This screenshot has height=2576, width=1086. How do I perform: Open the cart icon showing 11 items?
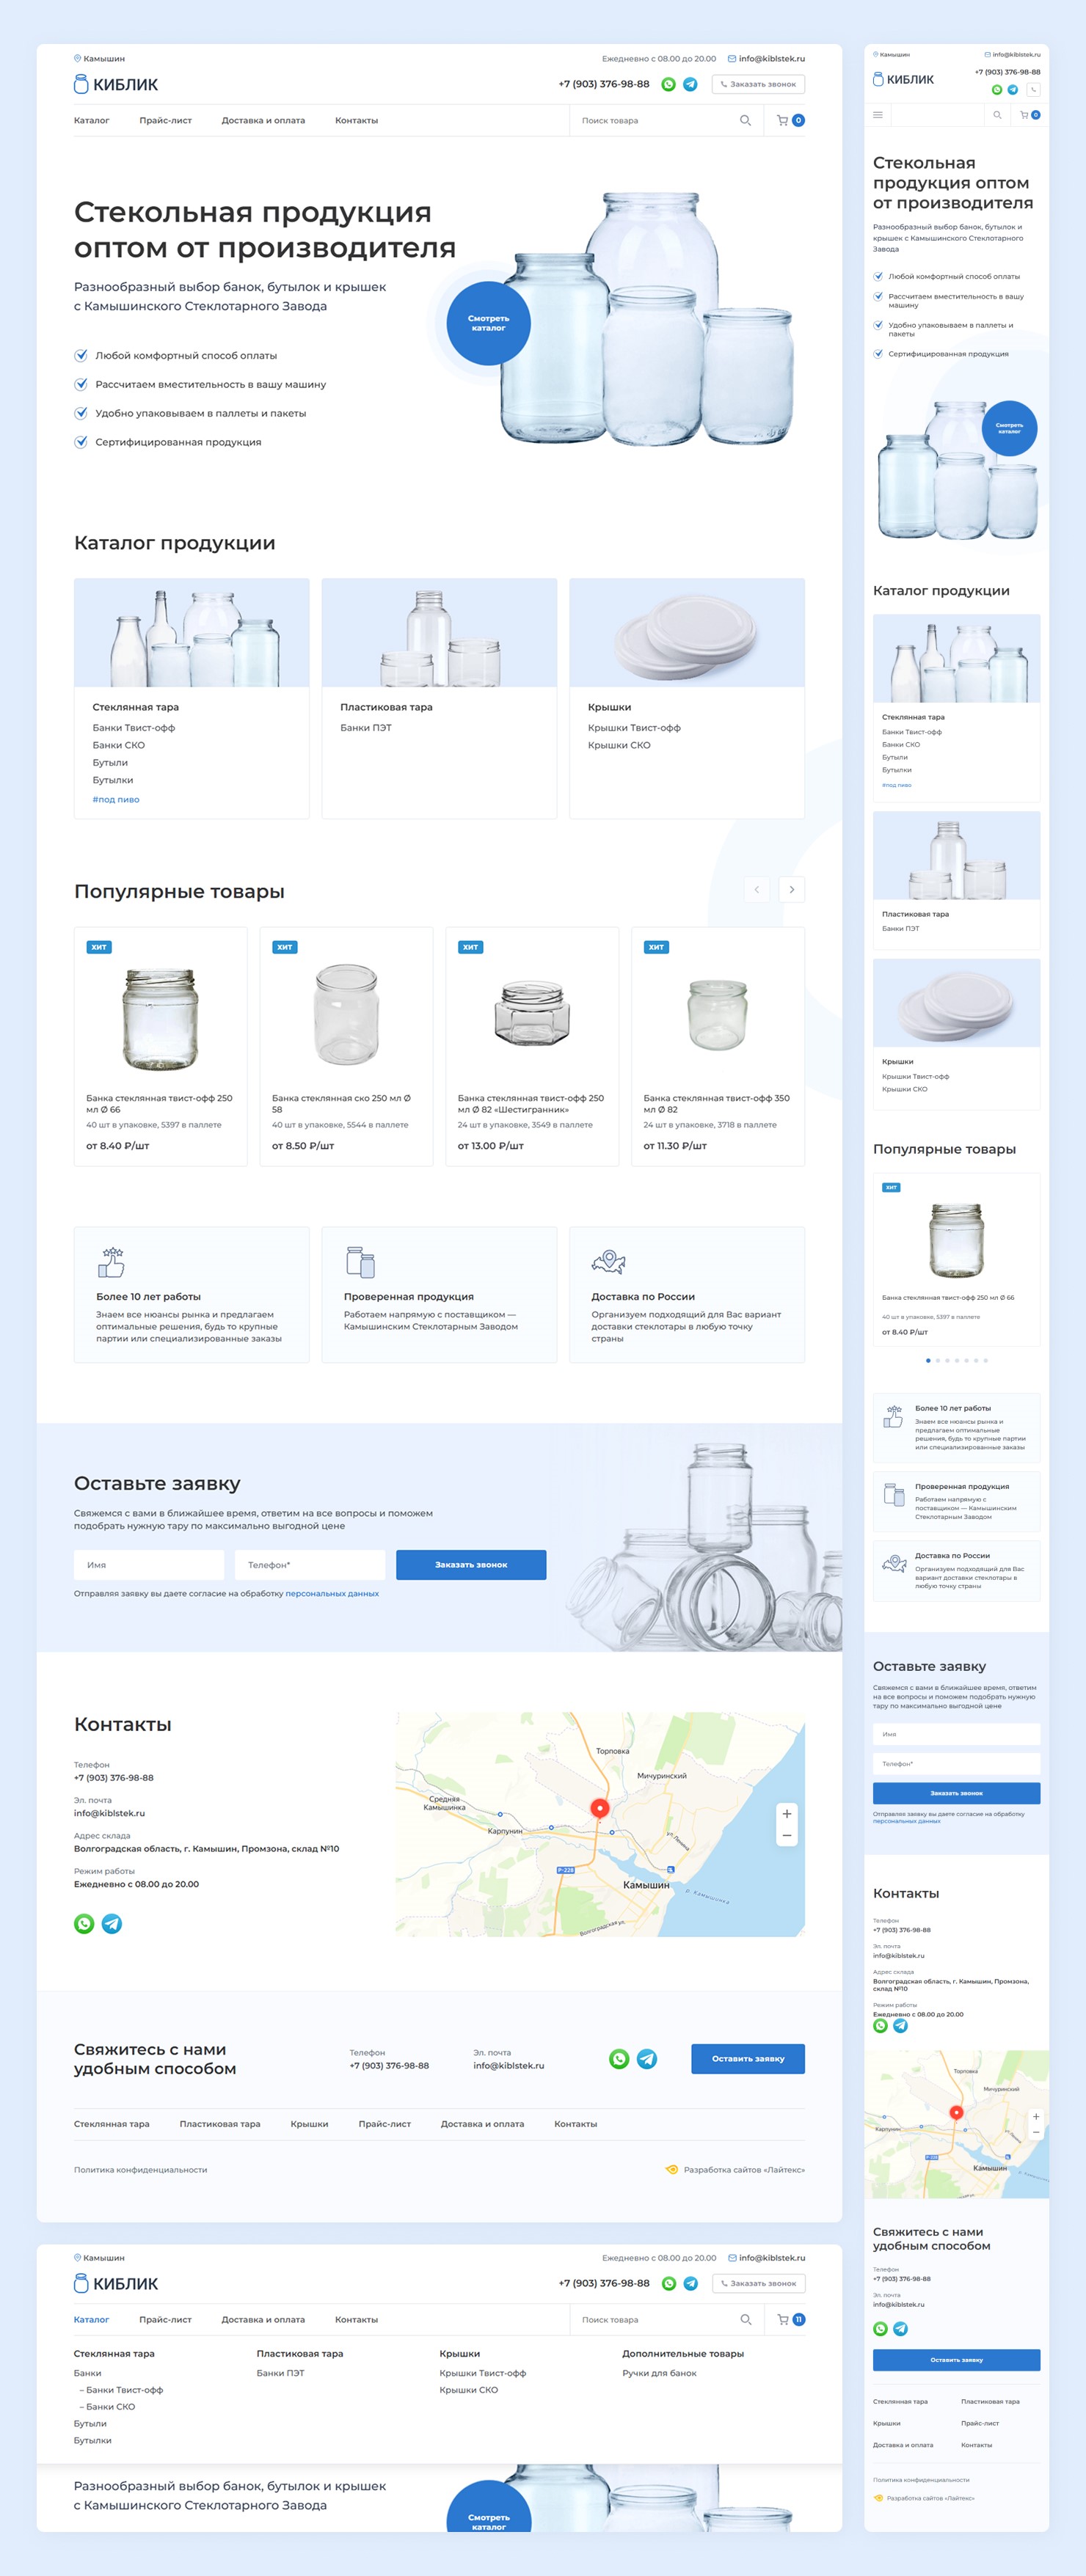click(790, 2319)
